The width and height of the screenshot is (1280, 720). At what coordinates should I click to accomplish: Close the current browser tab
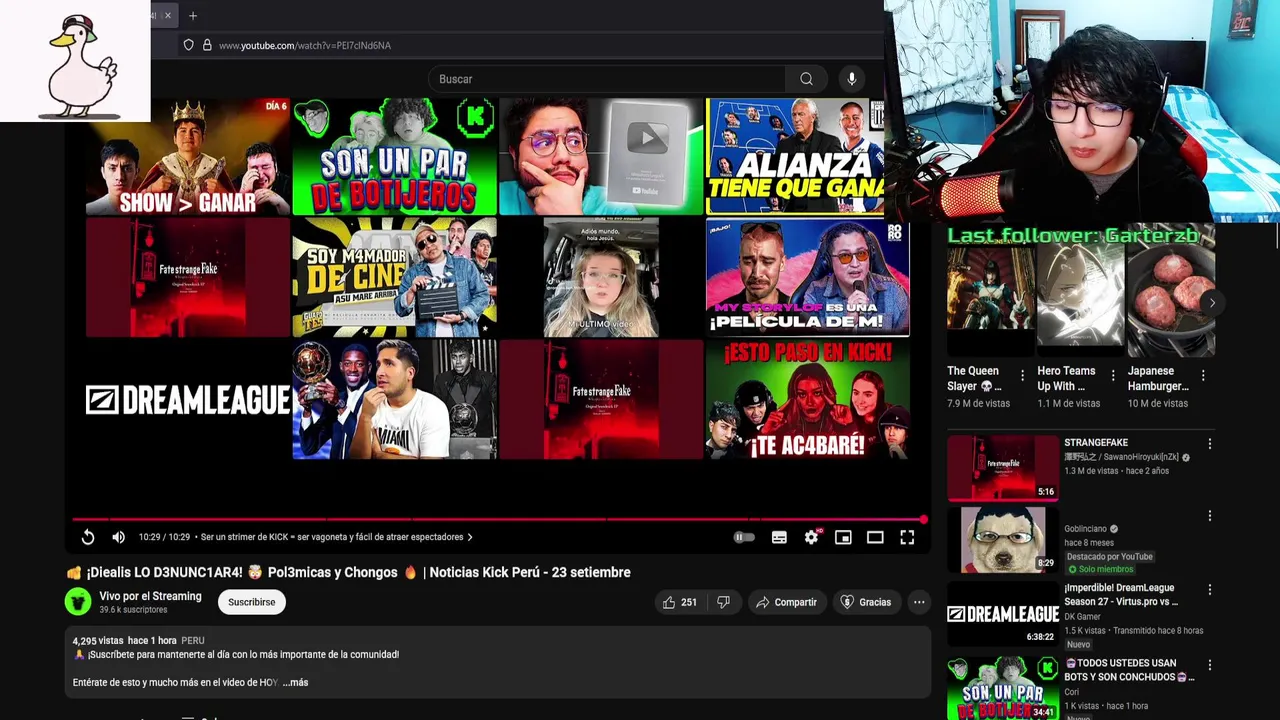pos(168,15)
